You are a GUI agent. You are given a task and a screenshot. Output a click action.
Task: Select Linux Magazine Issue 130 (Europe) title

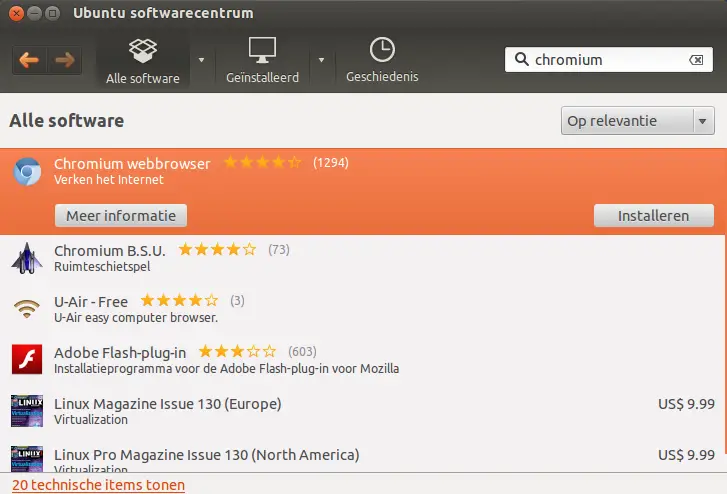click(168, 404)
